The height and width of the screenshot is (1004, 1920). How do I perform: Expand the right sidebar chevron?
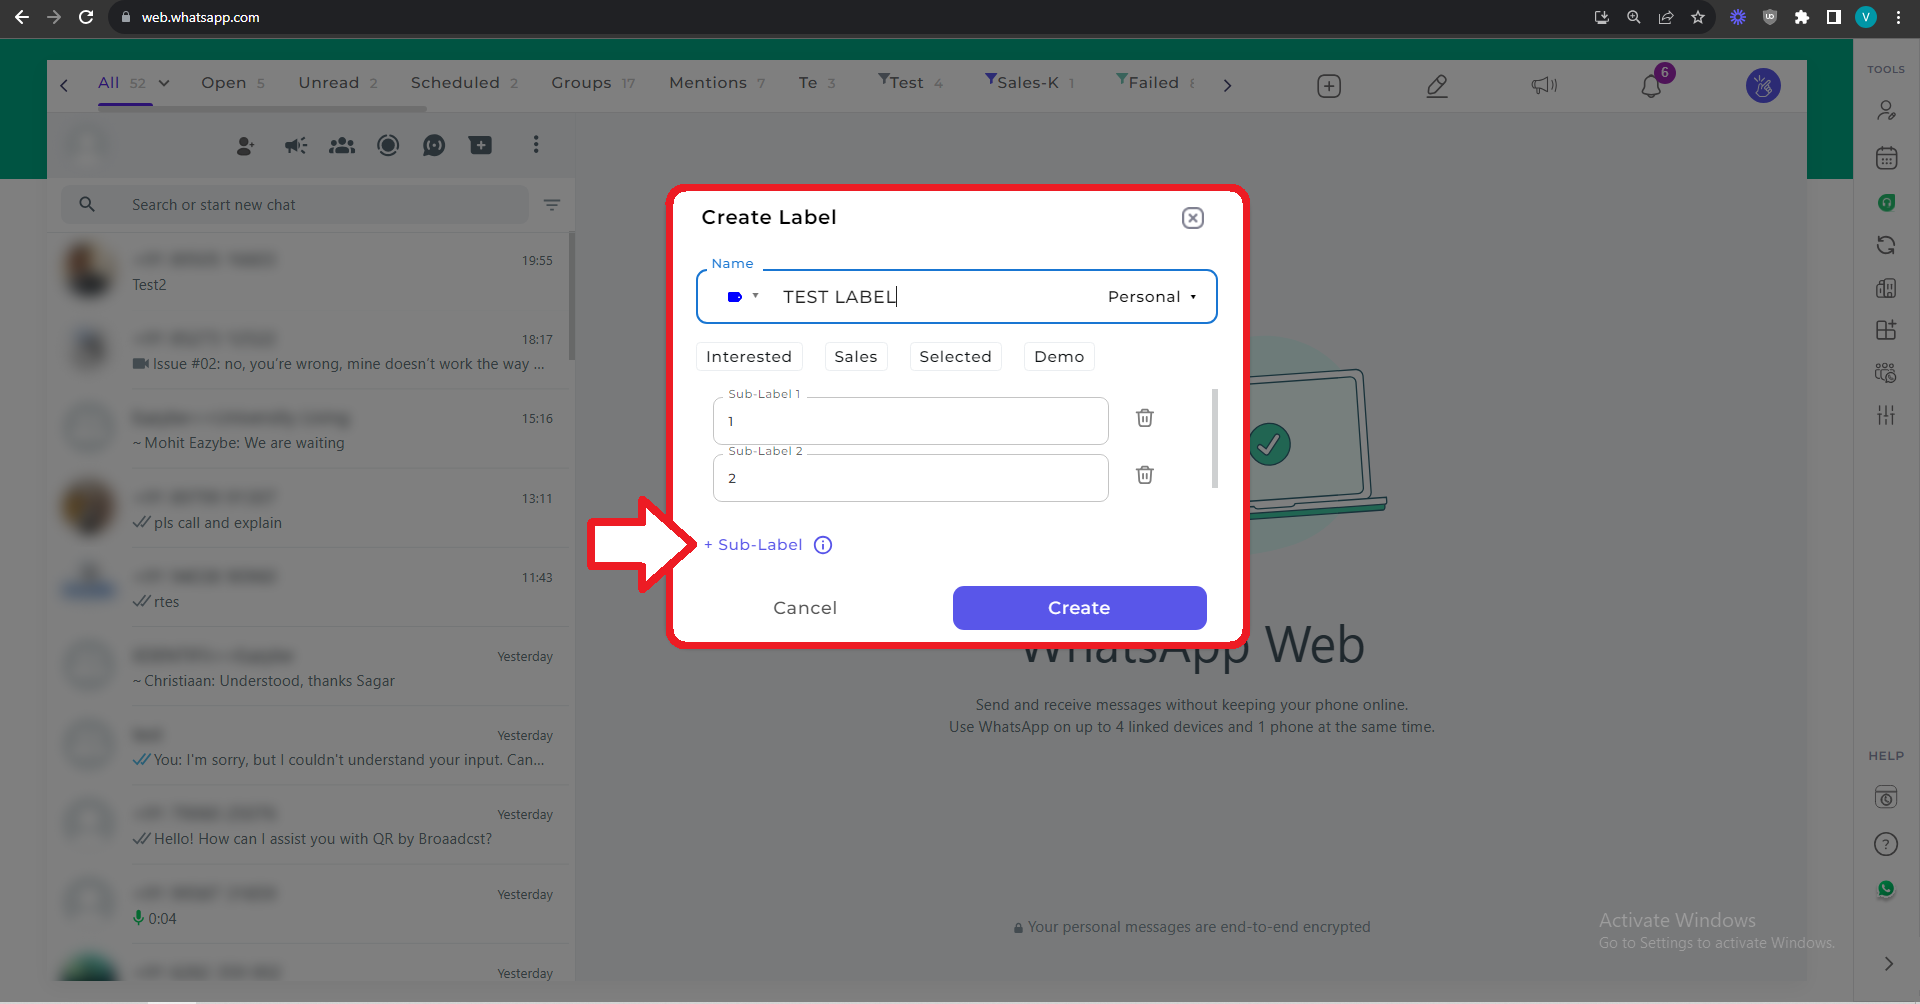pyautogui.click(x=1888, y=964)
